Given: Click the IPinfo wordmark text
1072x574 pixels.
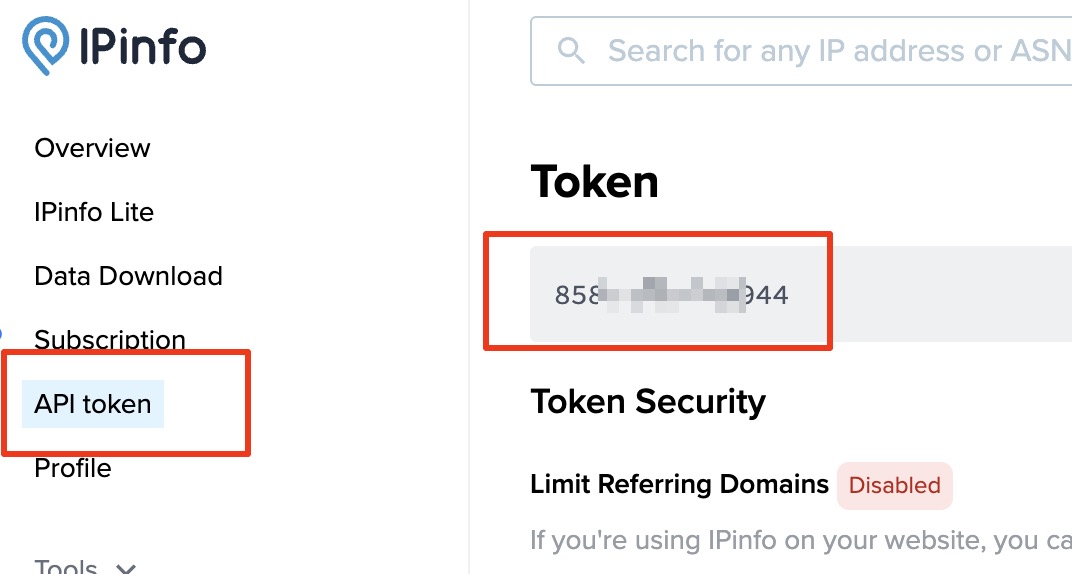Looking at the screenshot, I should (x=142, y=45).
